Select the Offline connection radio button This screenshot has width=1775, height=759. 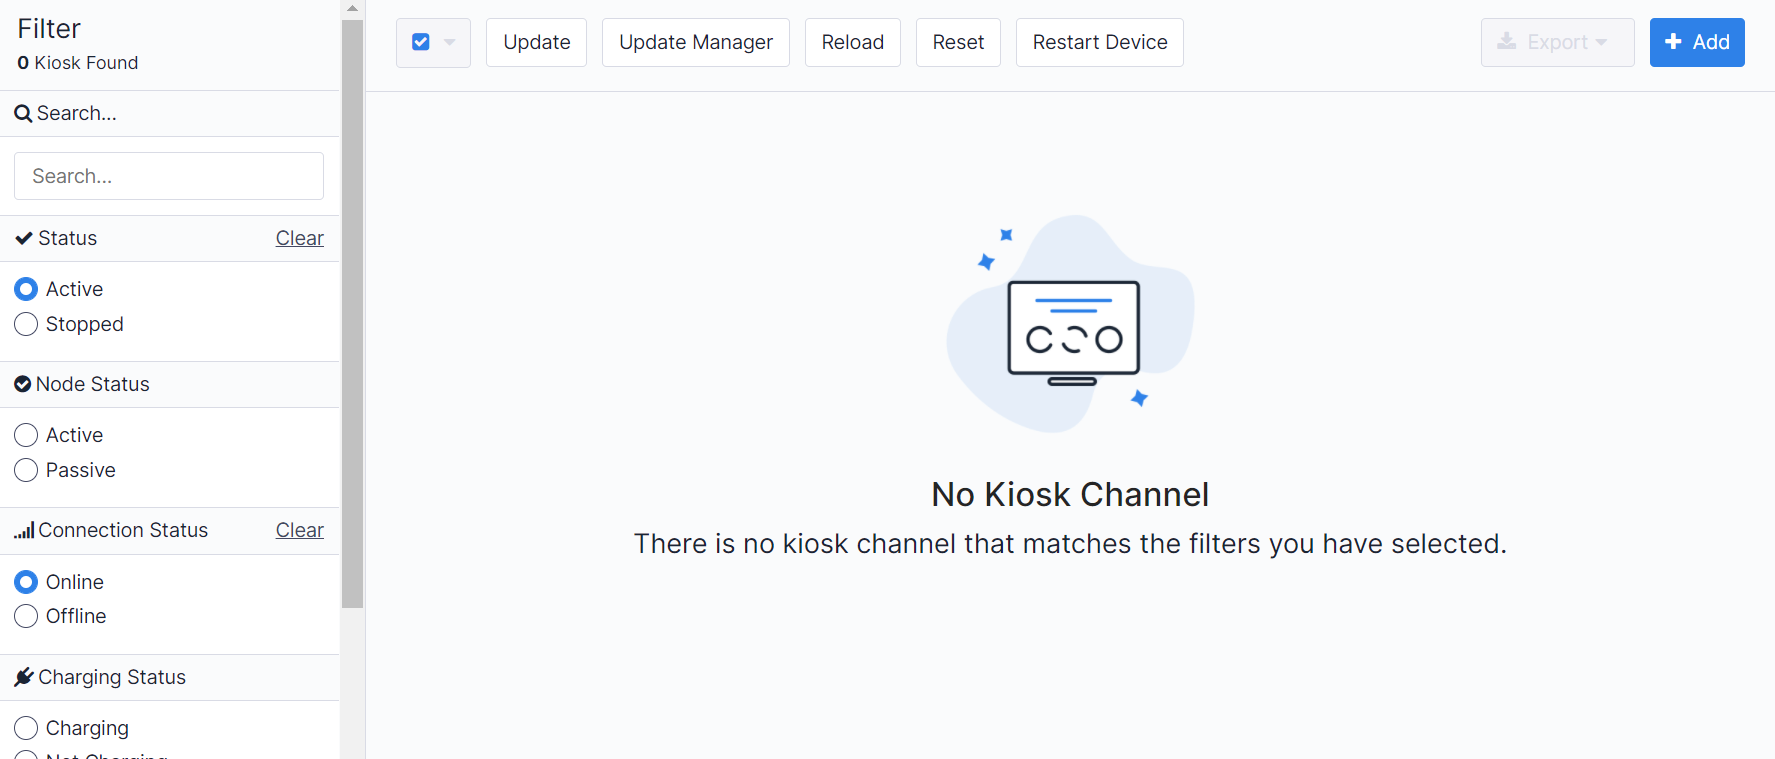coord(27,616)
